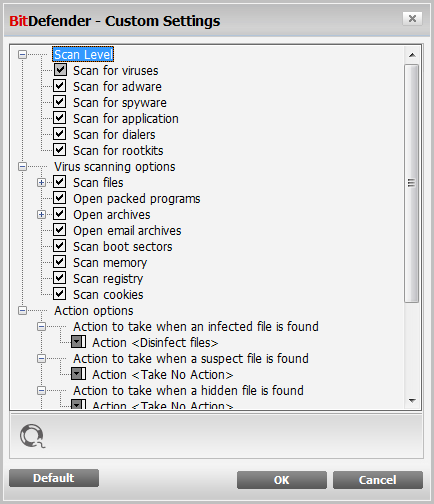The width and height of the screenshot is (434, 504).
Task: Collapse Virus scanning options section
Action: point(22,166)
